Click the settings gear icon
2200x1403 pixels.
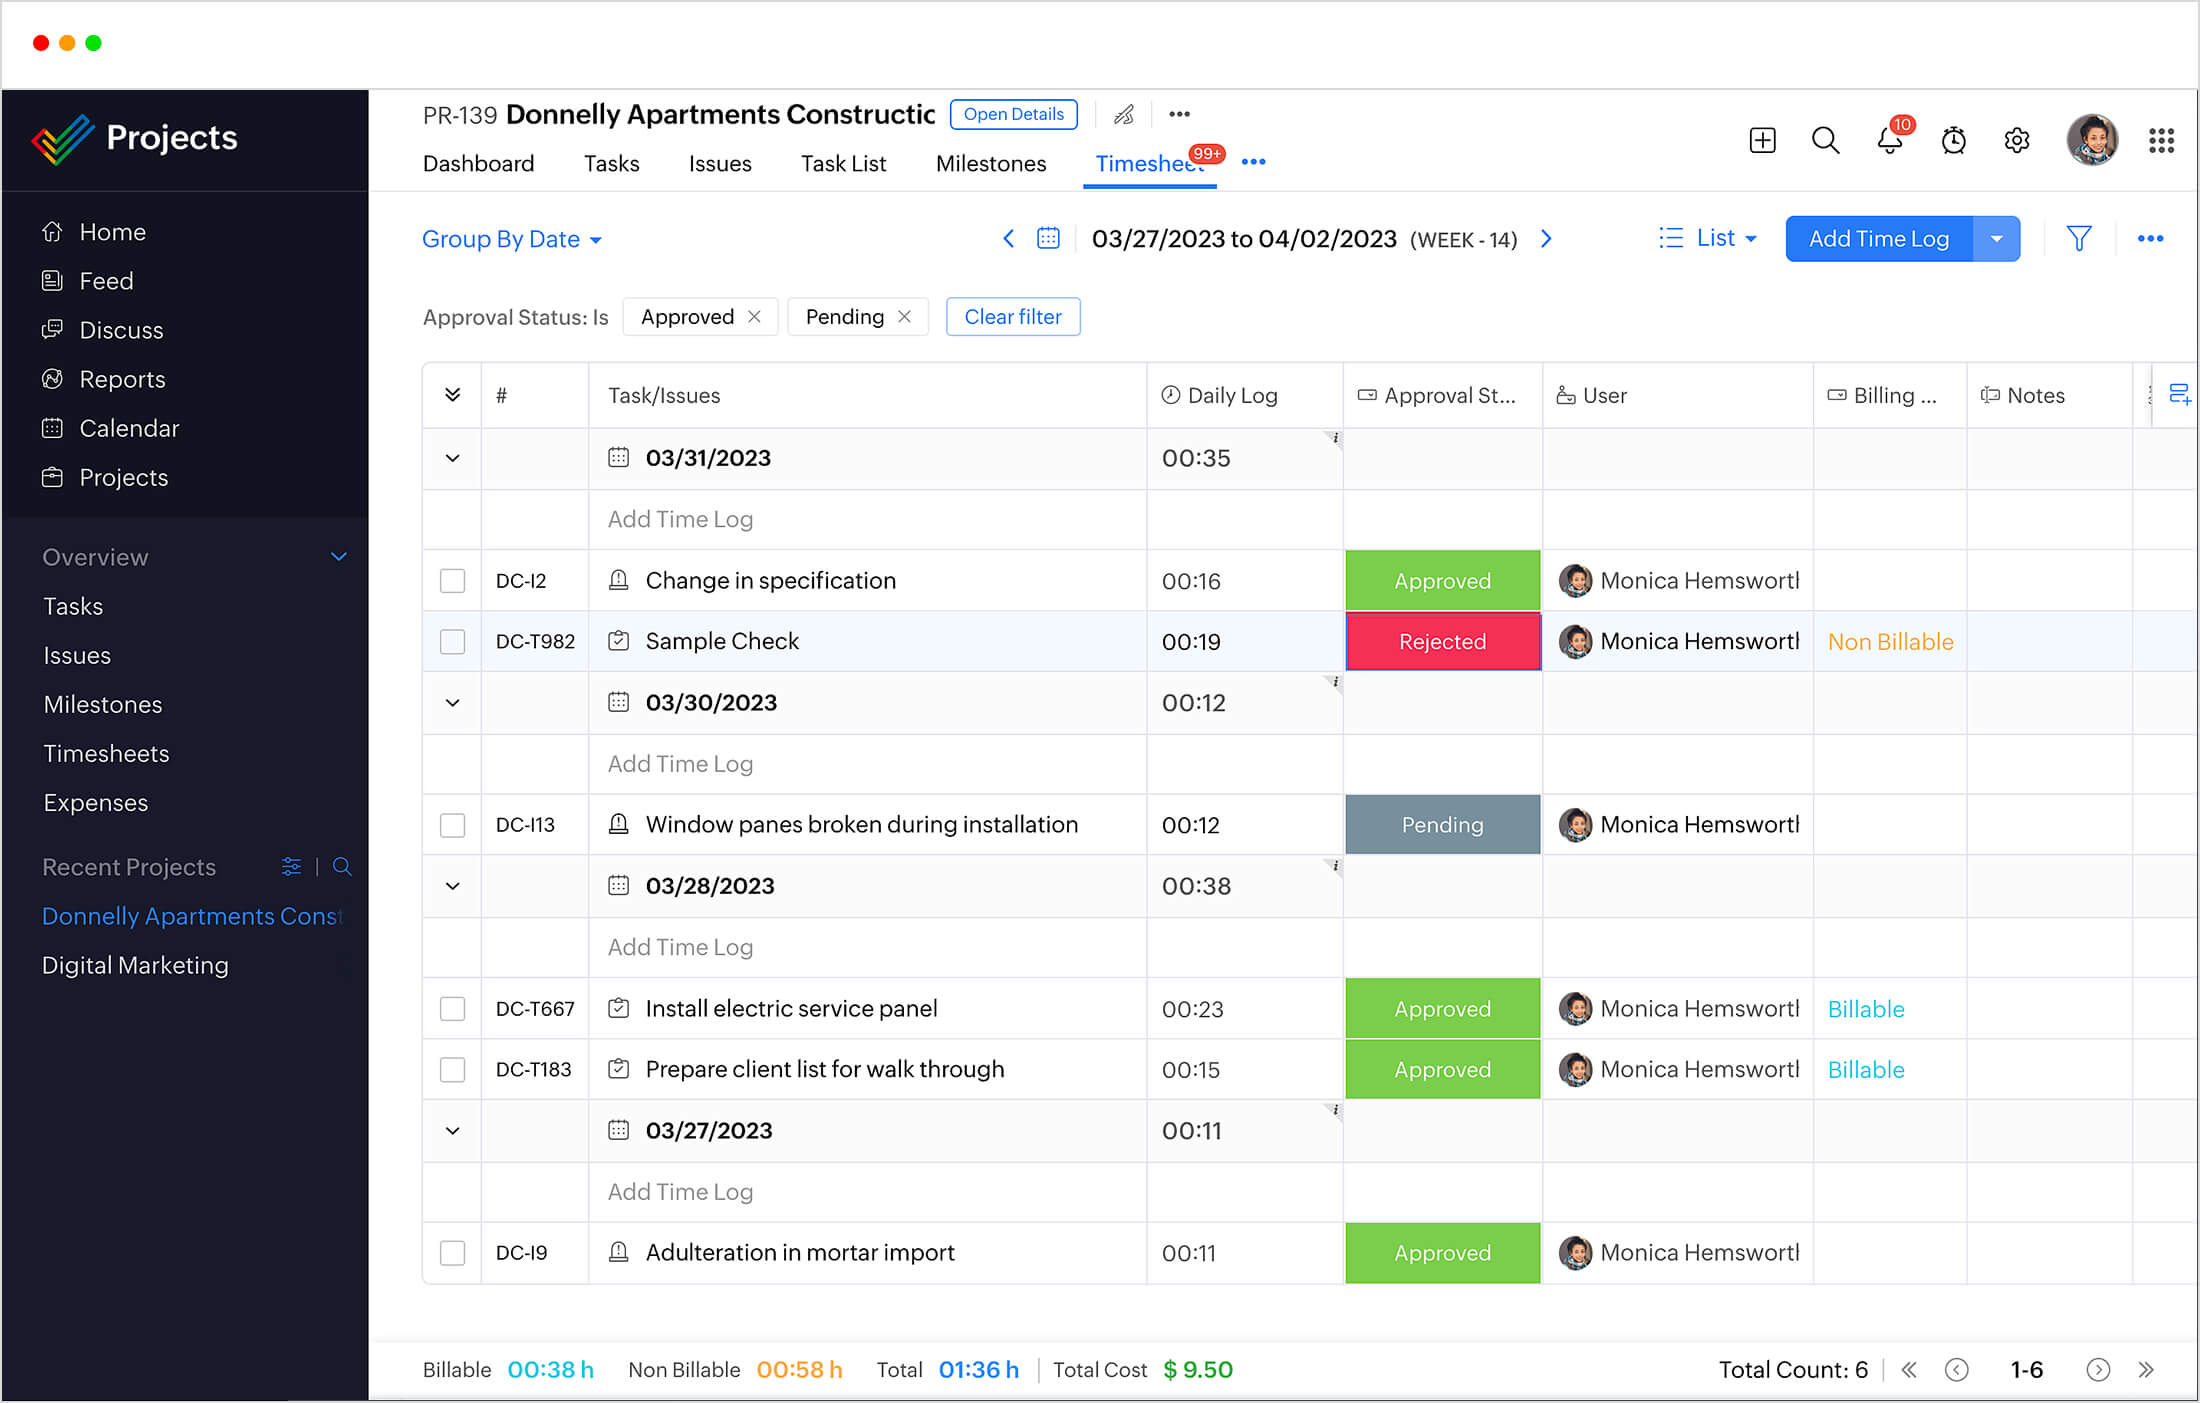[x=2016, y=141]
